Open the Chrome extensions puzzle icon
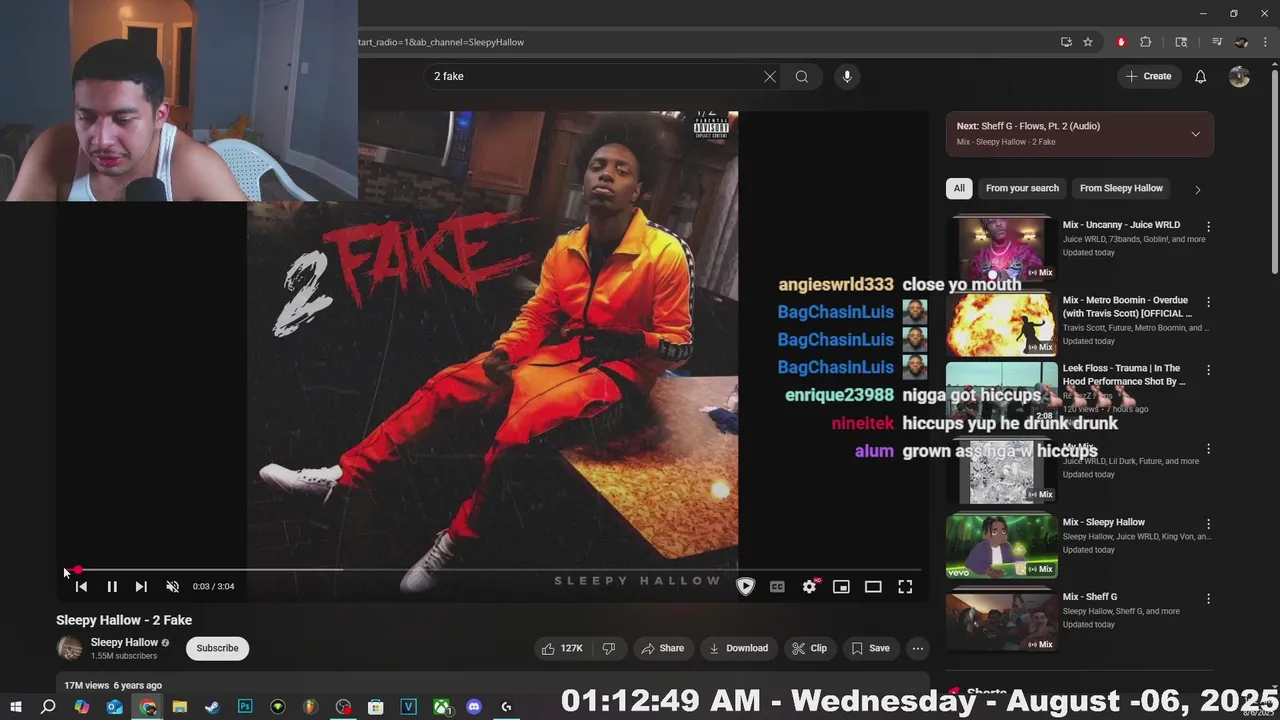The height and width of the screenshot is (720, 1280). (x=1146, y=42)
